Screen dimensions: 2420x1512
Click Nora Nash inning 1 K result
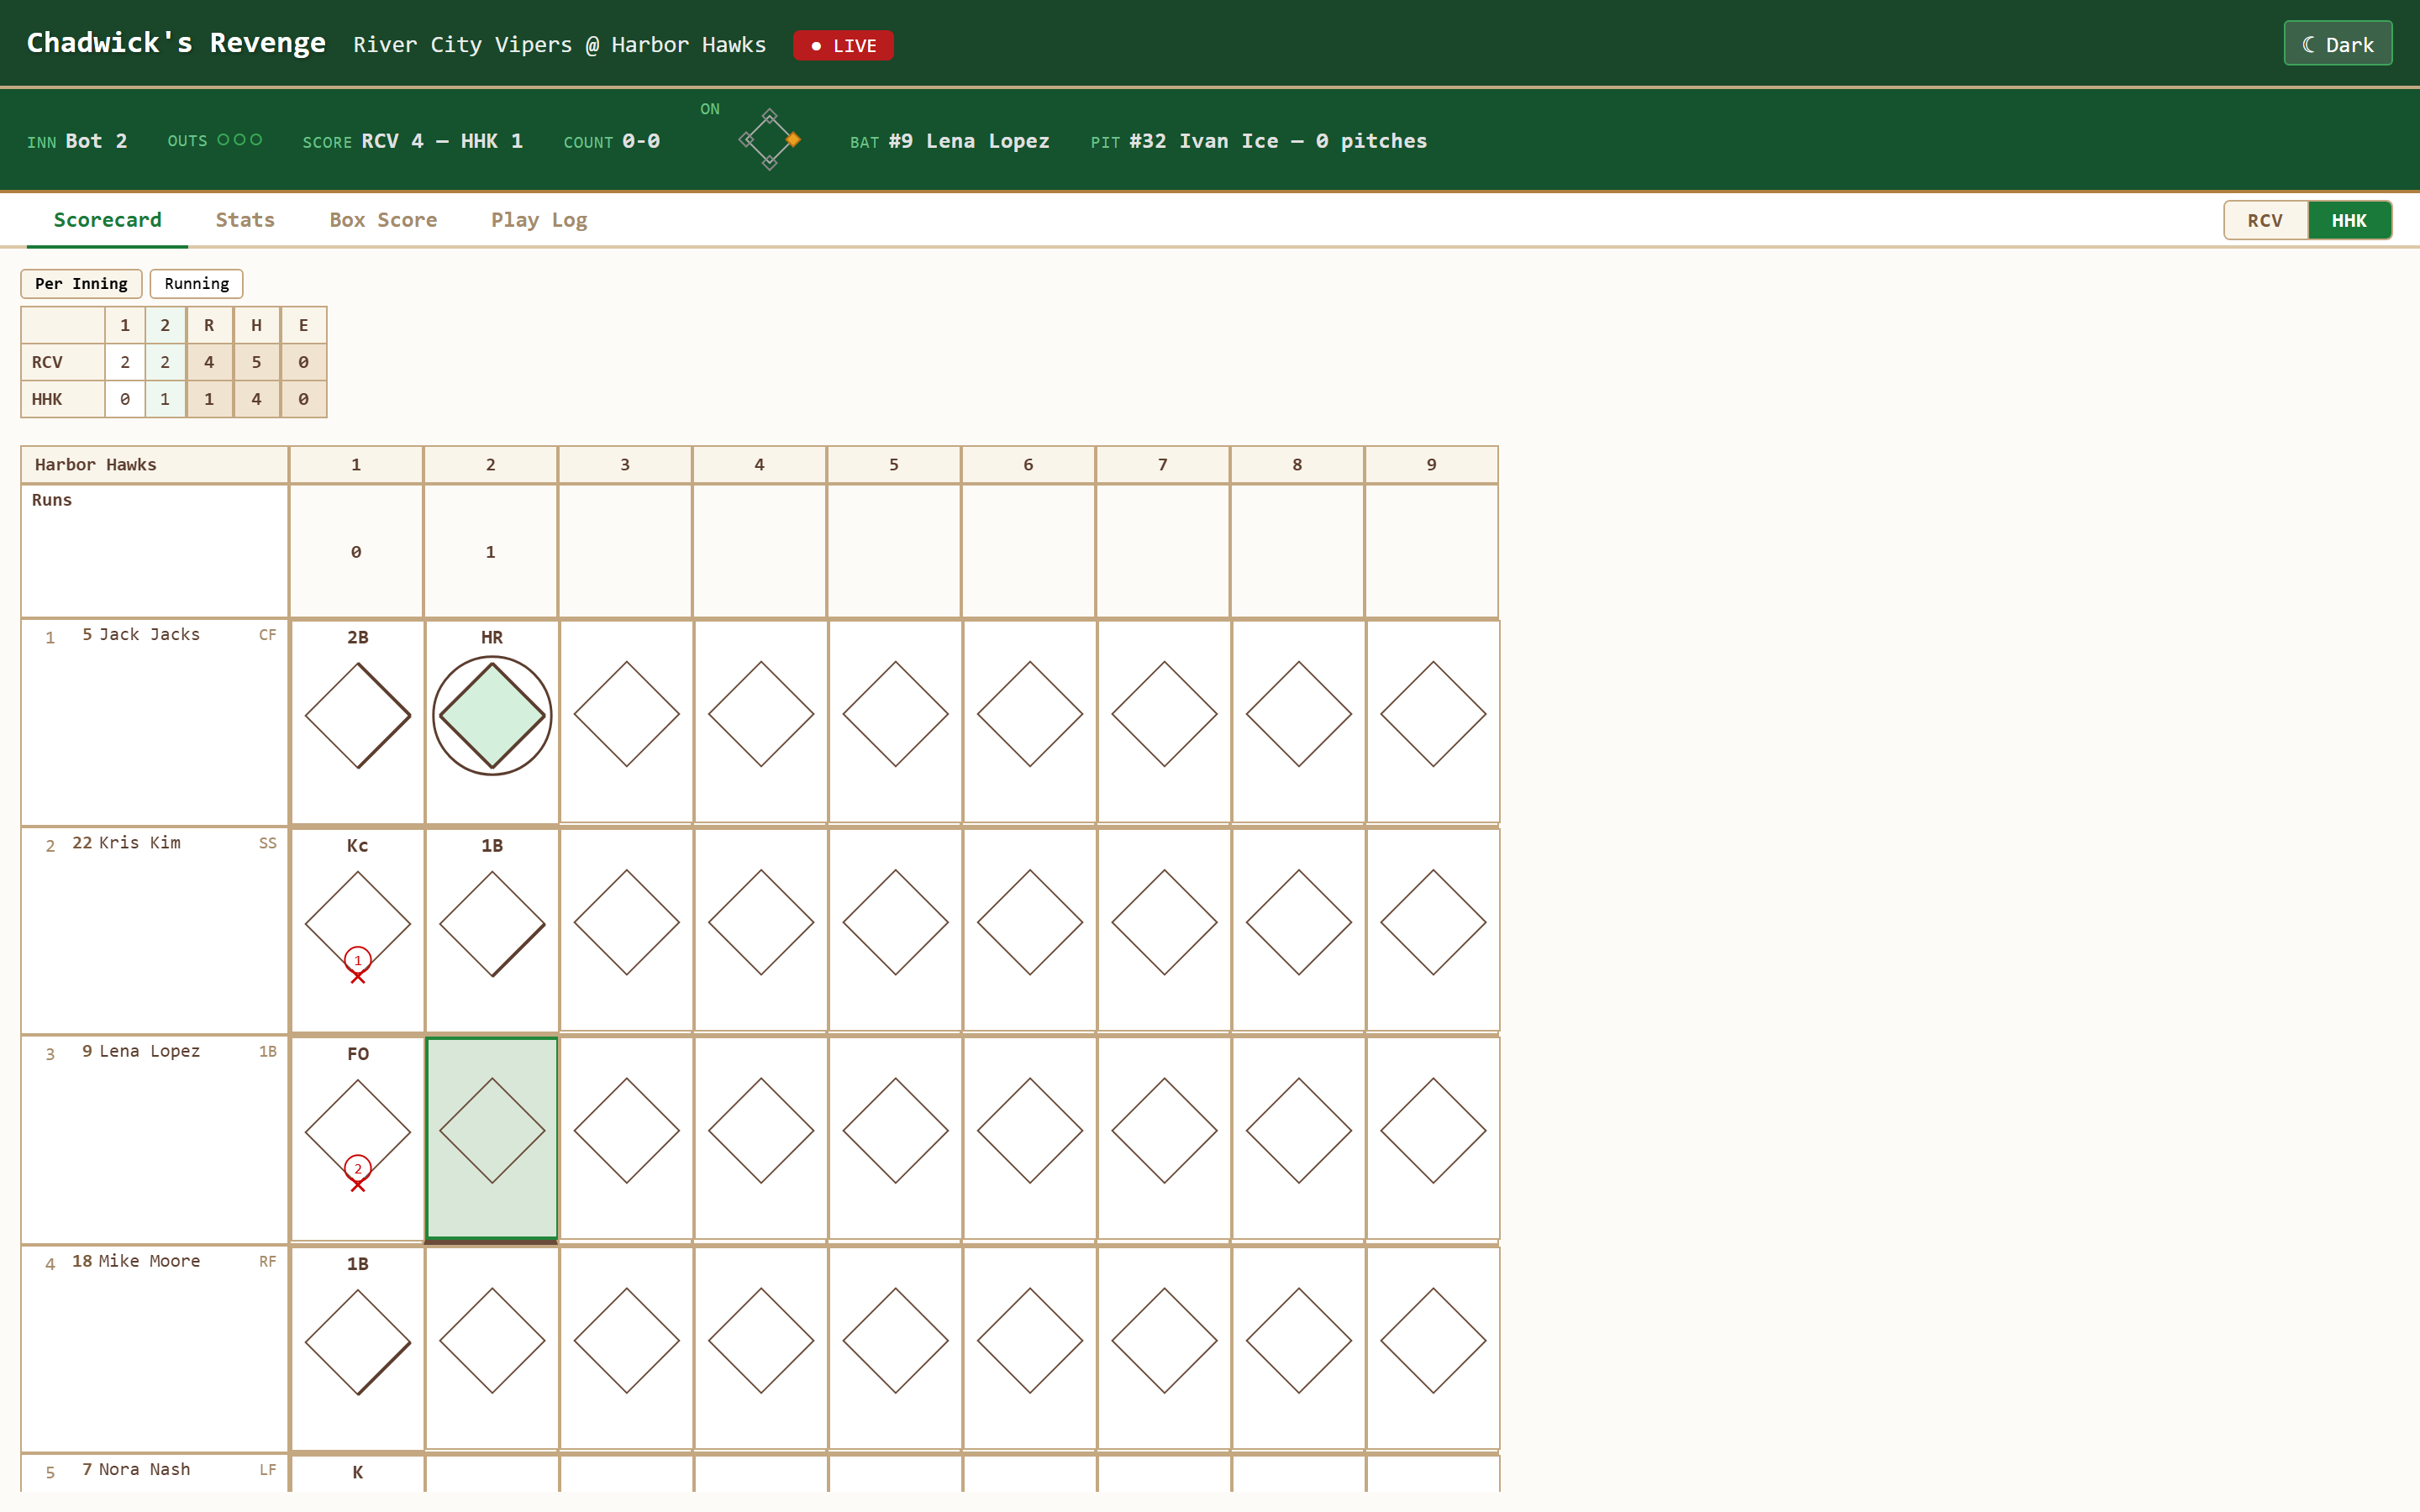point(358,1472)
